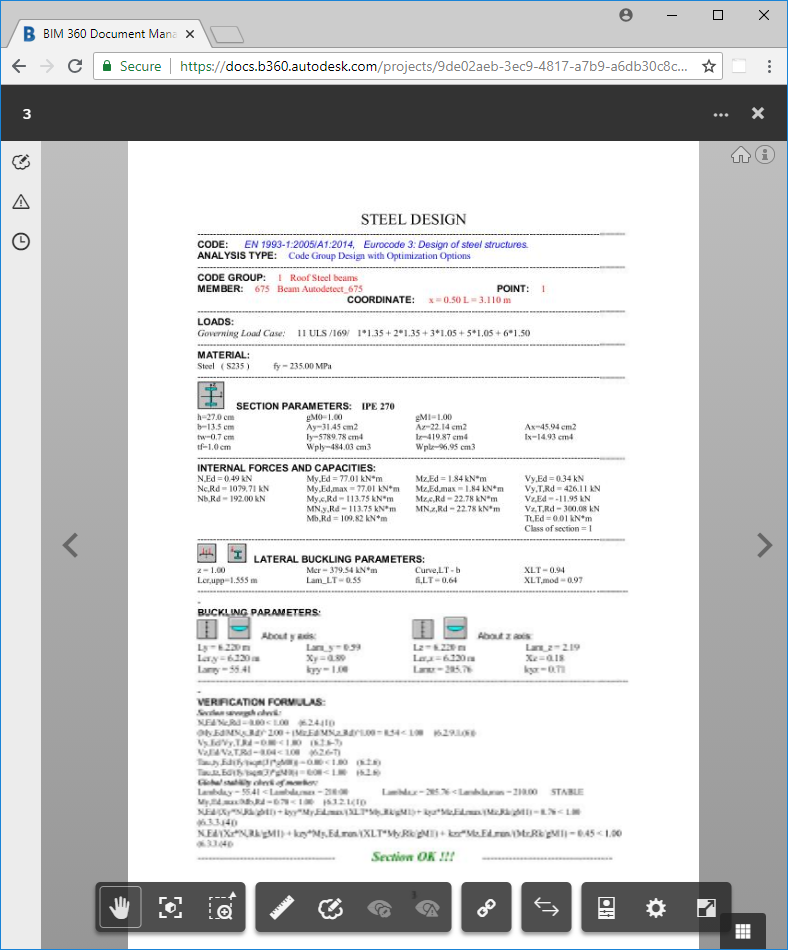Open Markup tool in bottom toolbar

(x=331, y=908)
